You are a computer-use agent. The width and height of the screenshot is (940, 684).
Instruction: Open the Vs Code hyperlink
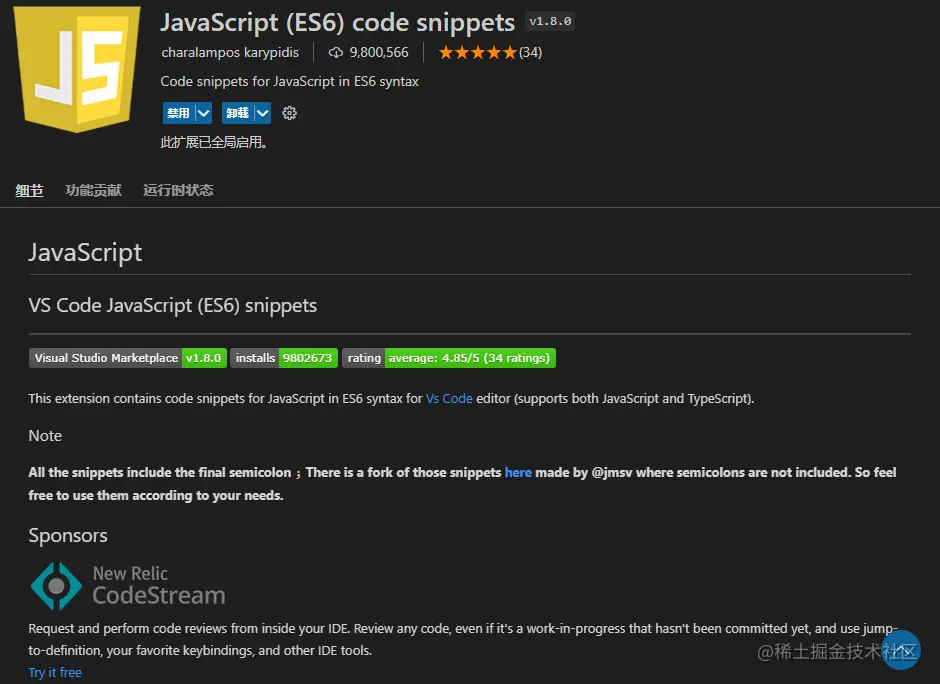pos(449,398)
